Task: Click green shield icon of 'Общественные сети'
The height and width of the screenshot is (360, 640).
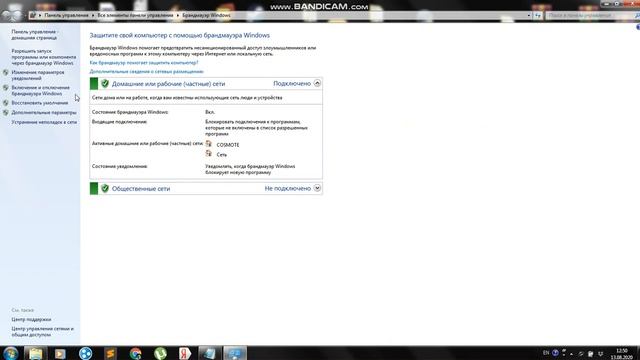Action: coord(105,188)
